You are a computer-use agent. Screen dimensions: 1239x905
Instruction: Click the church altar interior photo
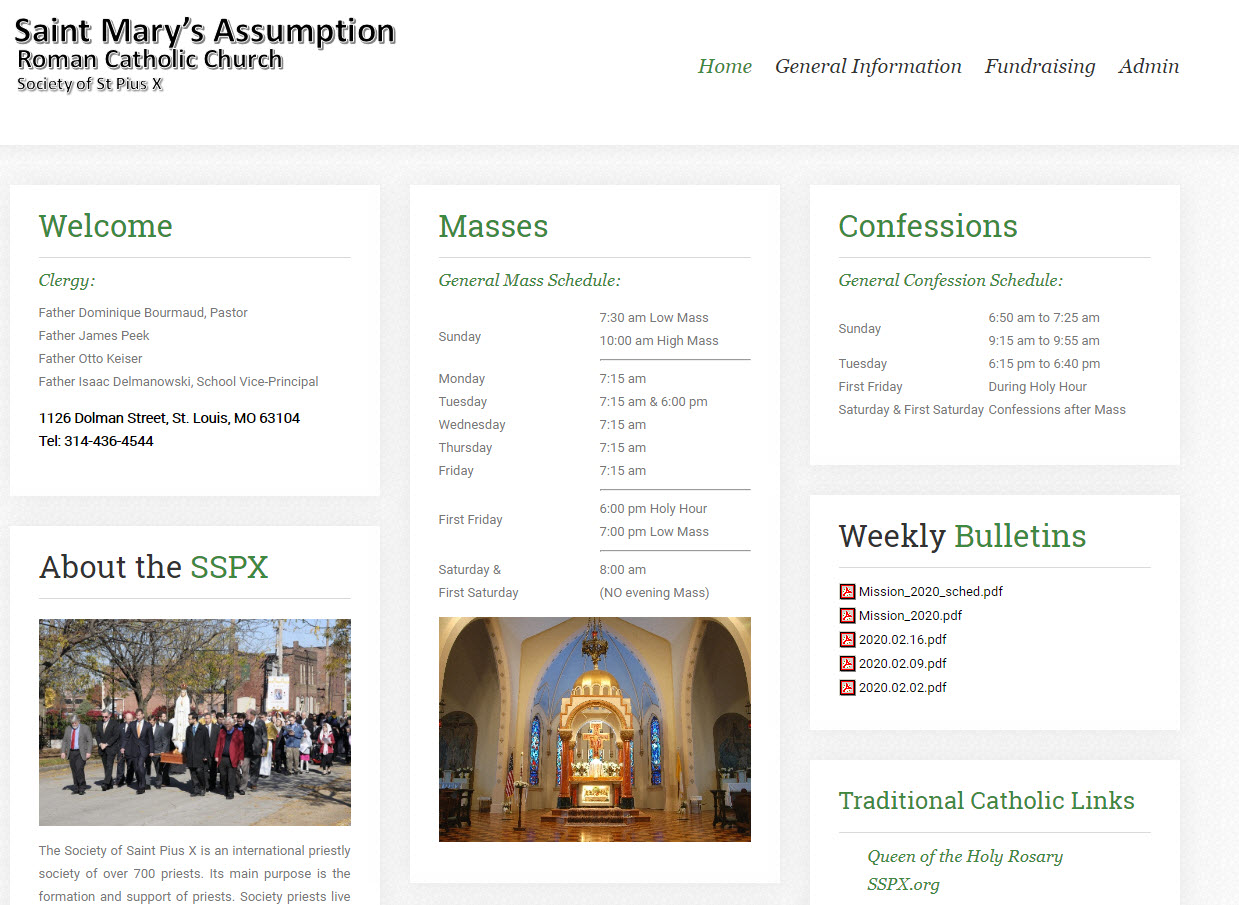click(595, 729)
